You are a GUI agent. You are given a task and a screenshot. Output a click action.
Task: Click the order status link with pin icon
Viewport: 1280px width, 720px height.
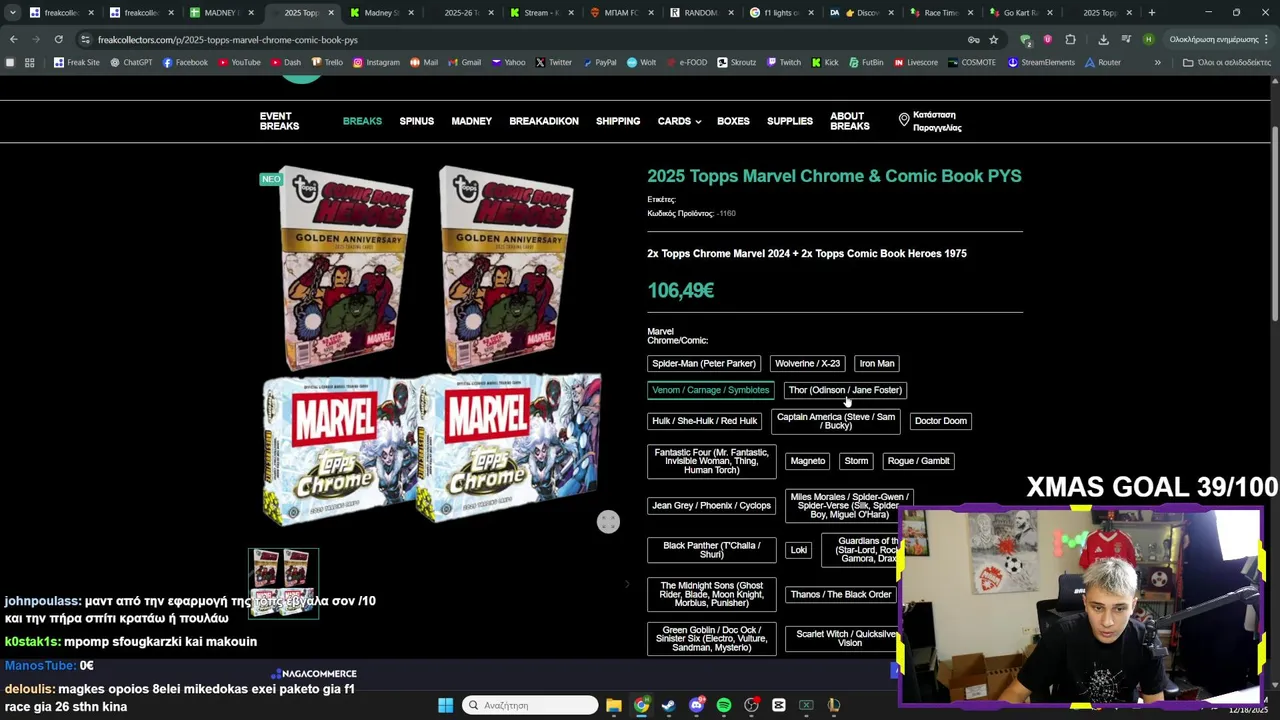[x=930, y=121]
